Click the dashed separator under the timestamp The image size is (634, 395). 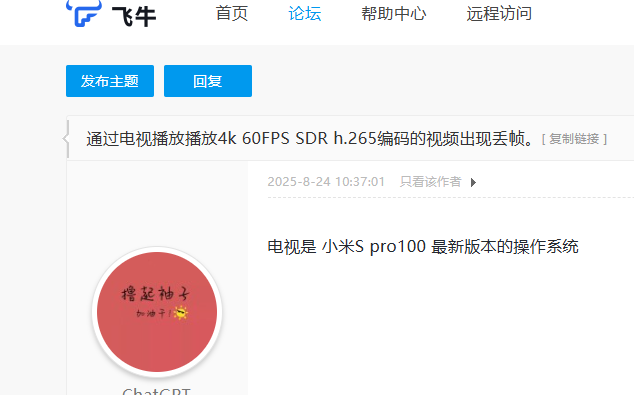pos(450,198)
